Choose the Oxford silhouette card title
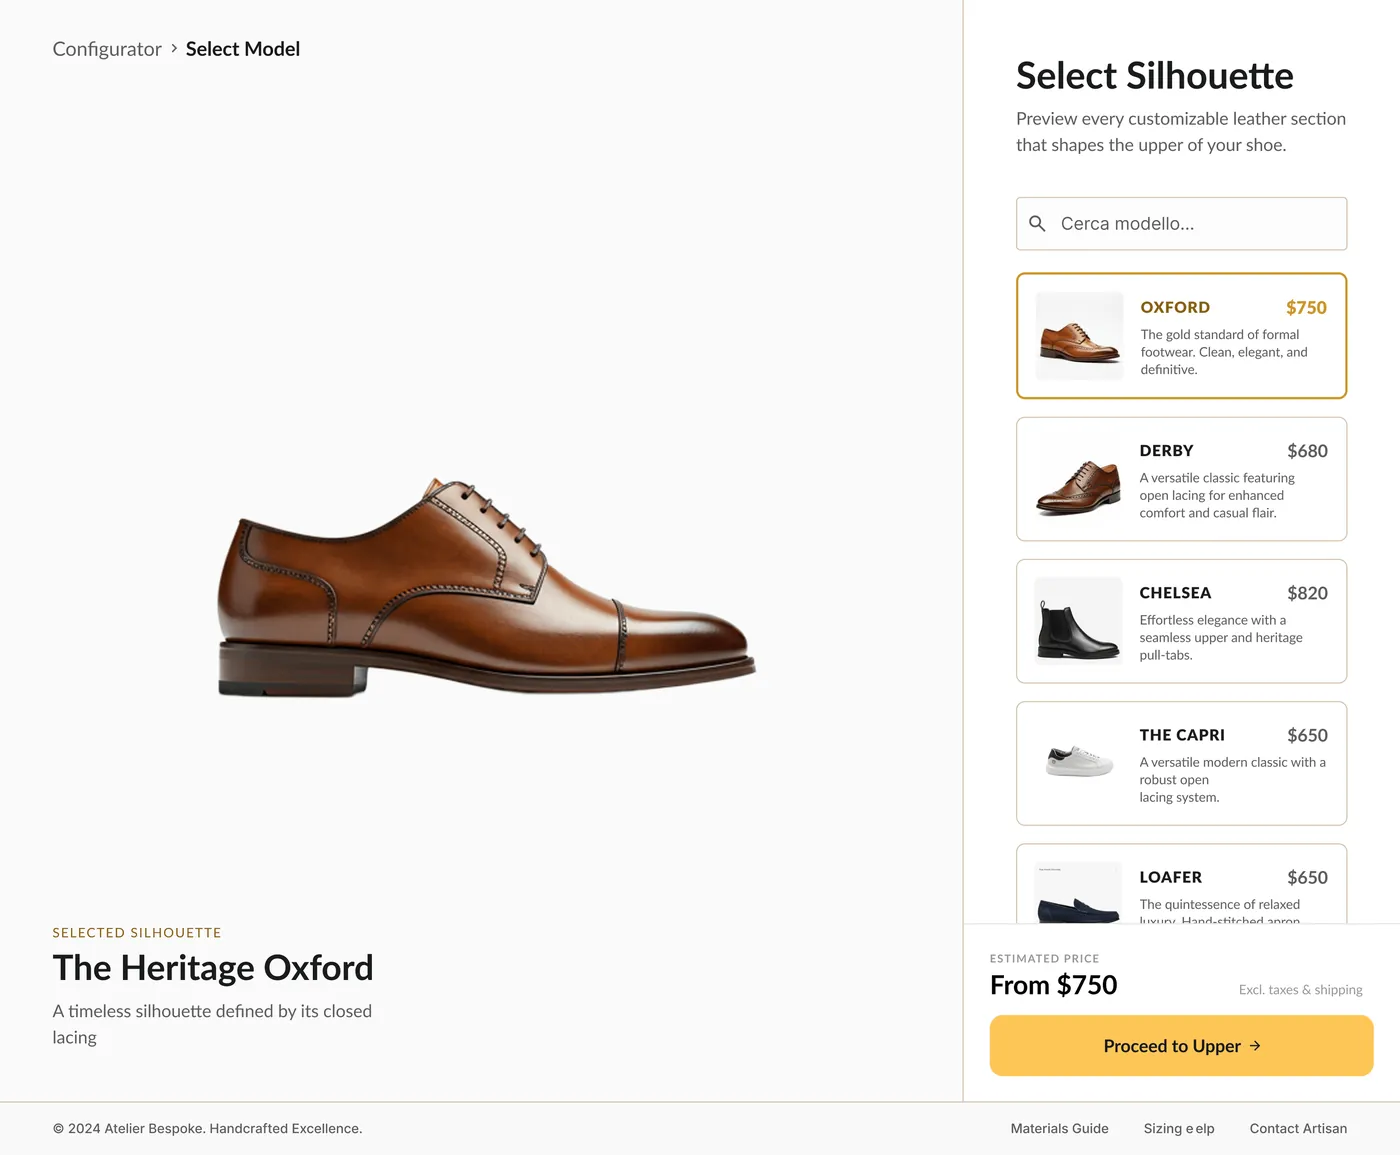Image resolution: width=1400 pixels, height=1155 pixels. click(1175, 308)
